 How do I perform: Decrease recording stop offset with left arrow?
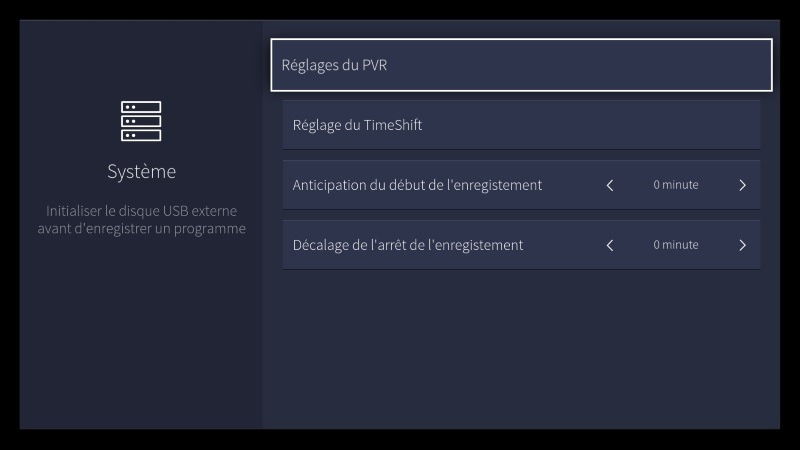tap(610, 245)
